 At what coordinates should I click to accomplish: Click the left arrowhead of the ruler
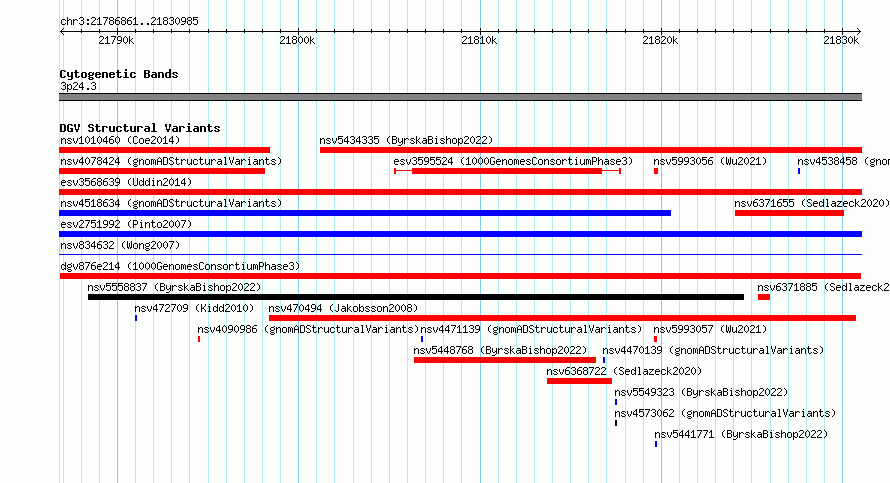pyautogui.click(x=62, y=32)
